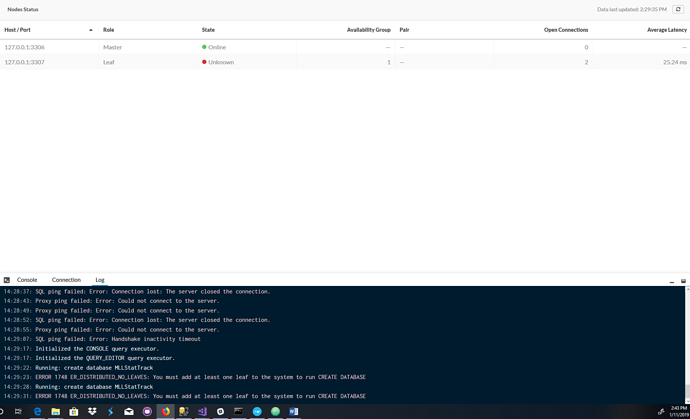Sort nodes by Role column

coord(109,30)
